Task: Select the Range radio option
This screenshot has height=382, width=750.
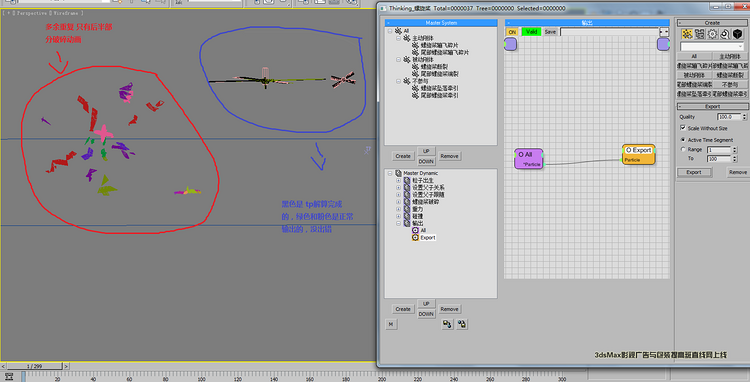Action: click(683, 149)
